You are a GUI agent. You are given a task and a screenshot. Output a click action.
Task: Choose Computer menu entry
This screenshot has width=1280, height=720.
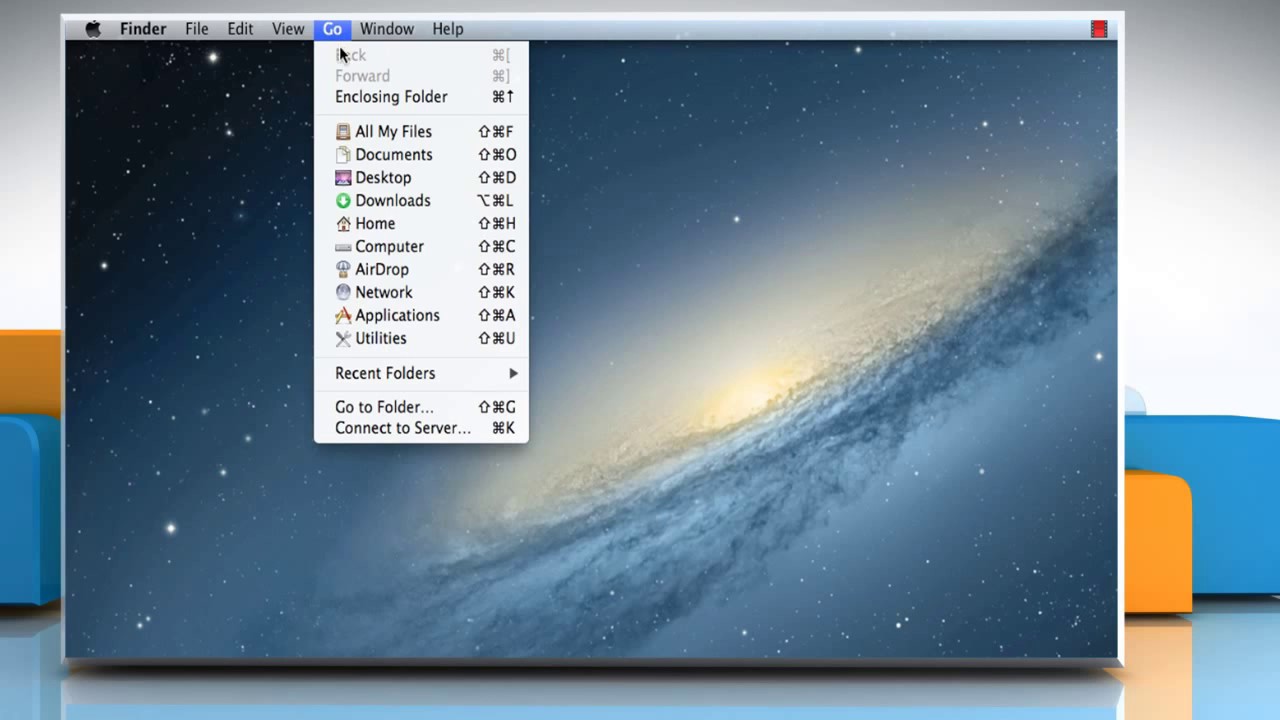[421, 247]
